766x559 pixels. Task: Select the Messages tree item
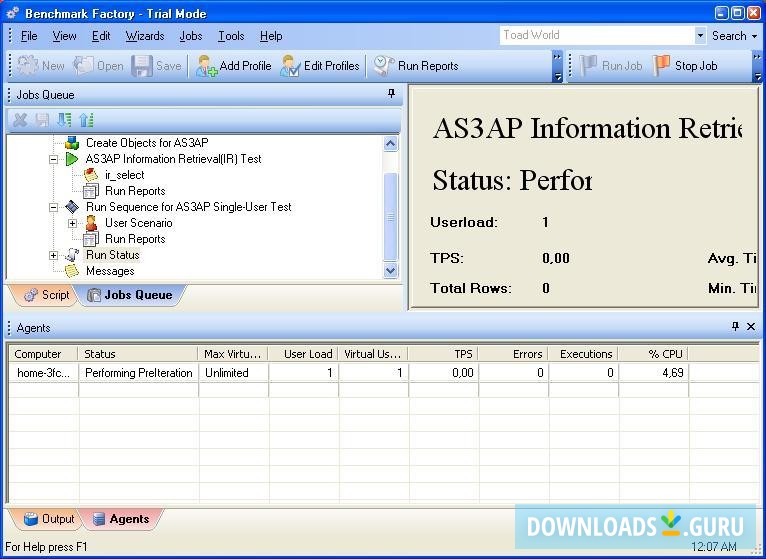coord(110,271)
